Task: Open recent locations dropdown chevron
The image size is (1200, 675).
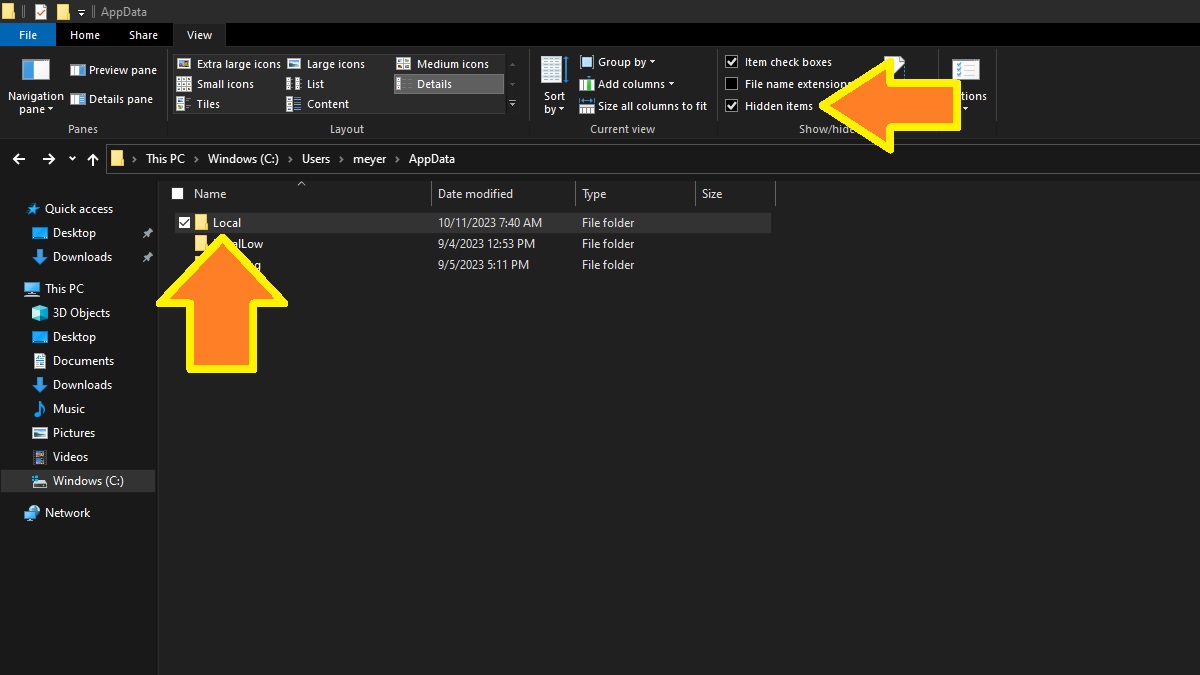Action: 72,159
